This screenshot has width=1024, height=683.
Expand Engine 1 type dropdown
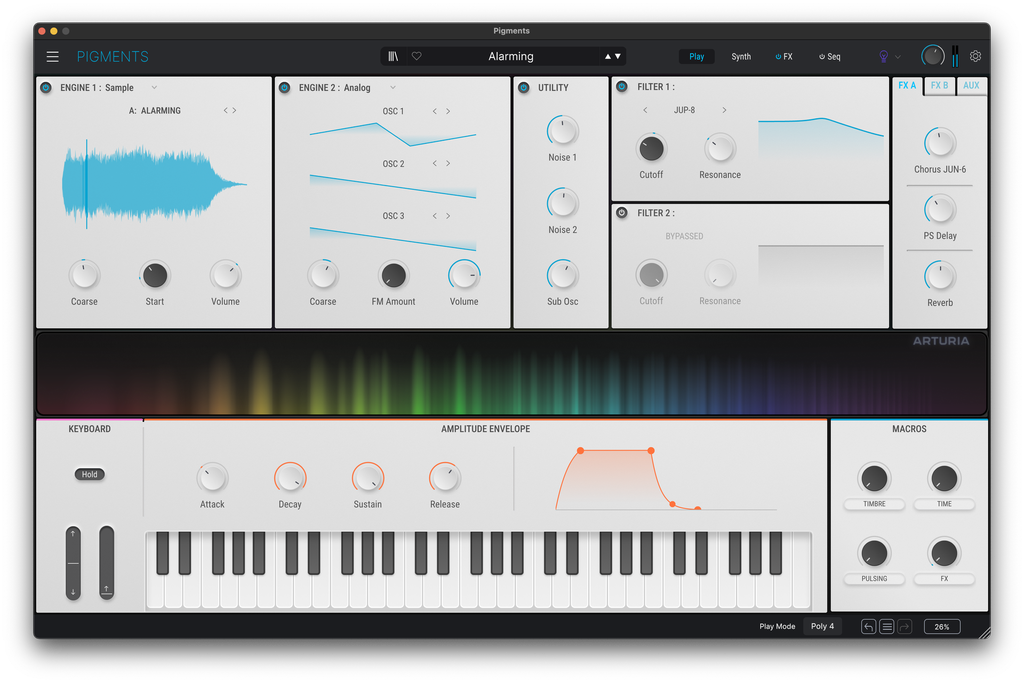(154, 87)
